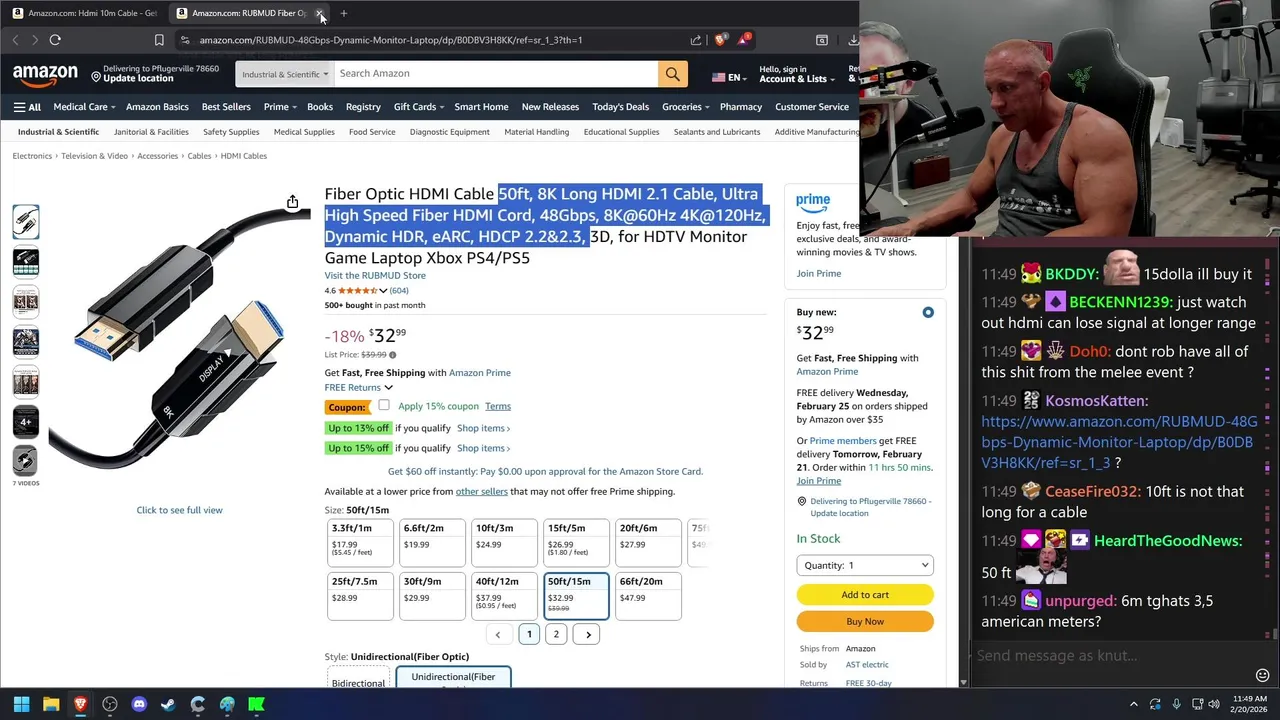
Task: Open the Prime nav dropdown
Action: point(279,107)
